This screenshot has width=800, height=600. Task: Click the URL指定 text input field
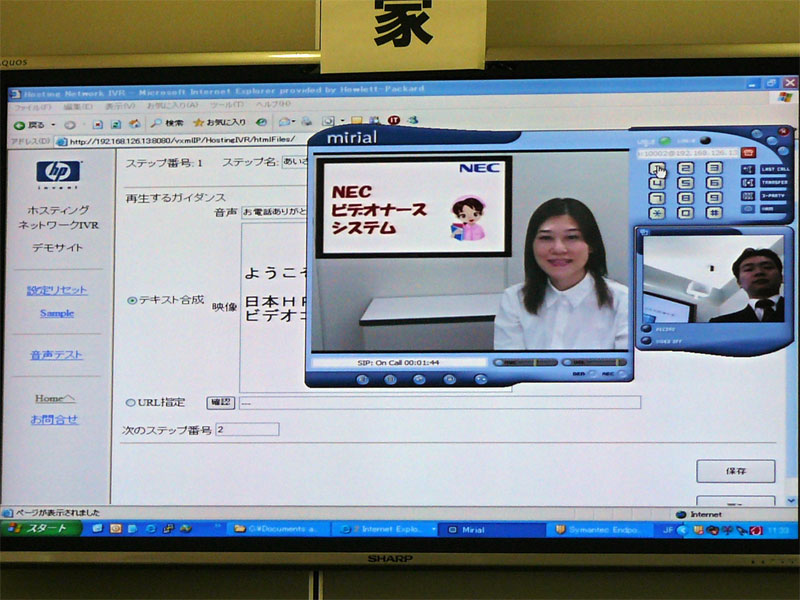(x=440, y=403)
